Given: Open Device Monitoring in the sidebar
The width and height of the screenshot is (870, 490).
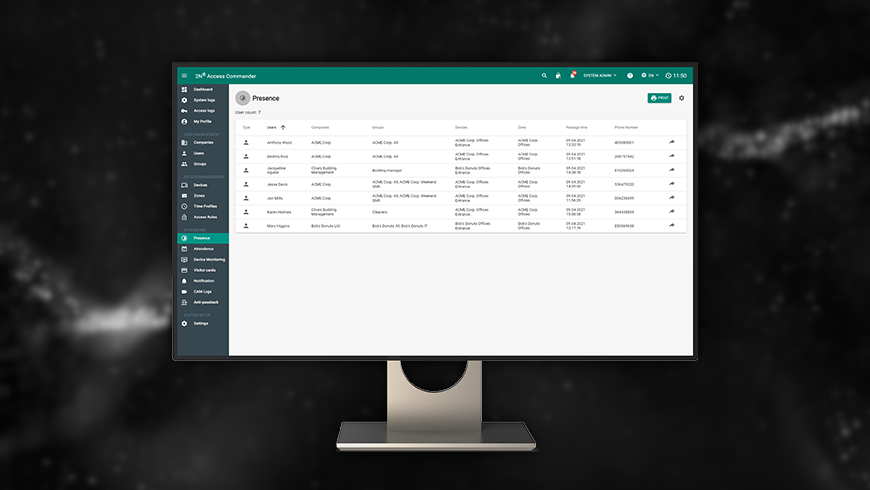Looking at the screenshot, I should [x=209, y=259].
